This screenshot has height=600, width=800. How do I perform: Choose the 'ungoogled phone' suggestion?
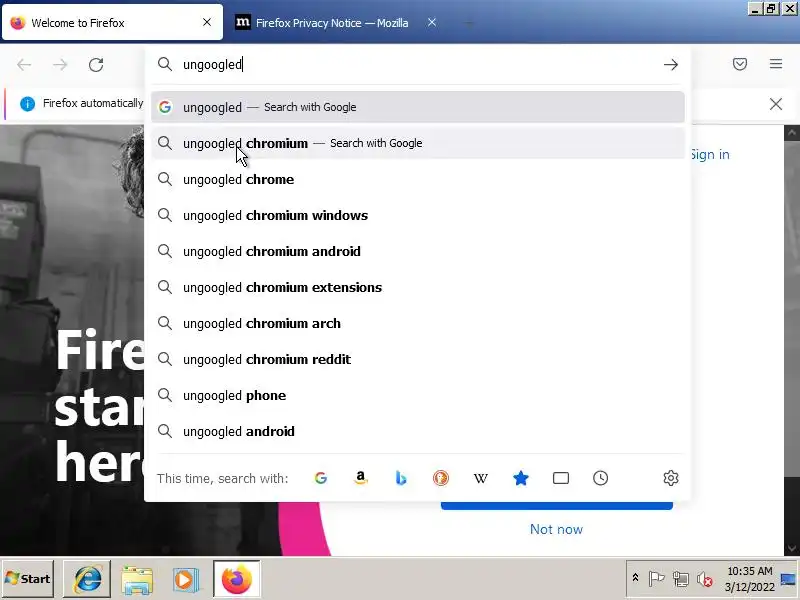pos(417,395)
